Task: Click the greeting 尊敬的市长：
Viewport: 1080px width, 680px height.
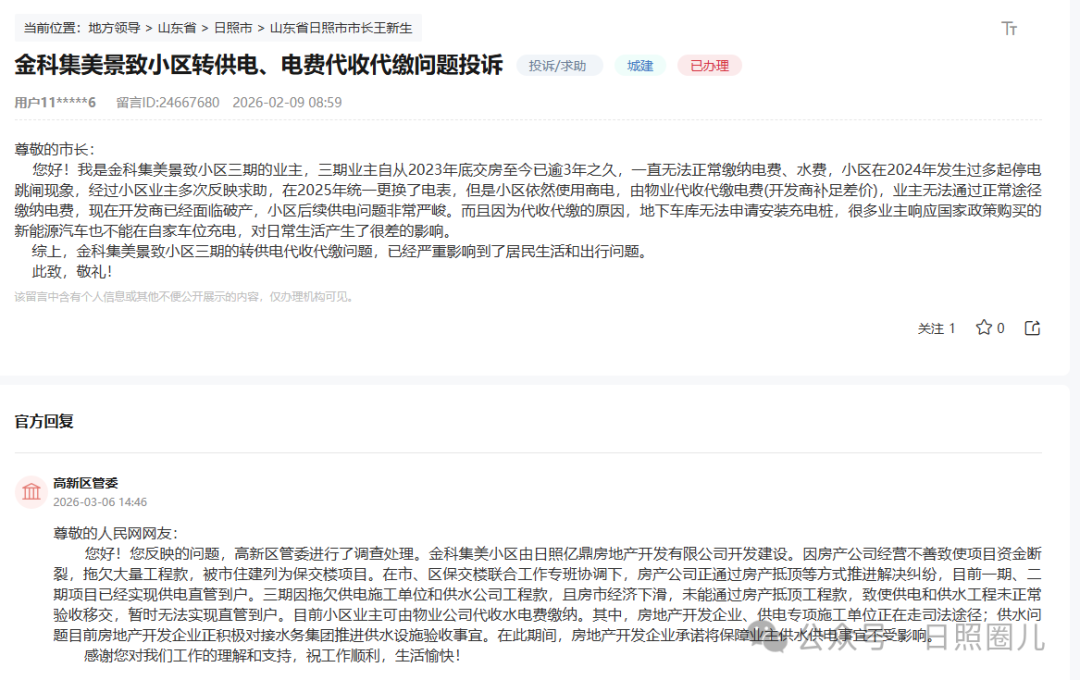Action: pos(55,150)
